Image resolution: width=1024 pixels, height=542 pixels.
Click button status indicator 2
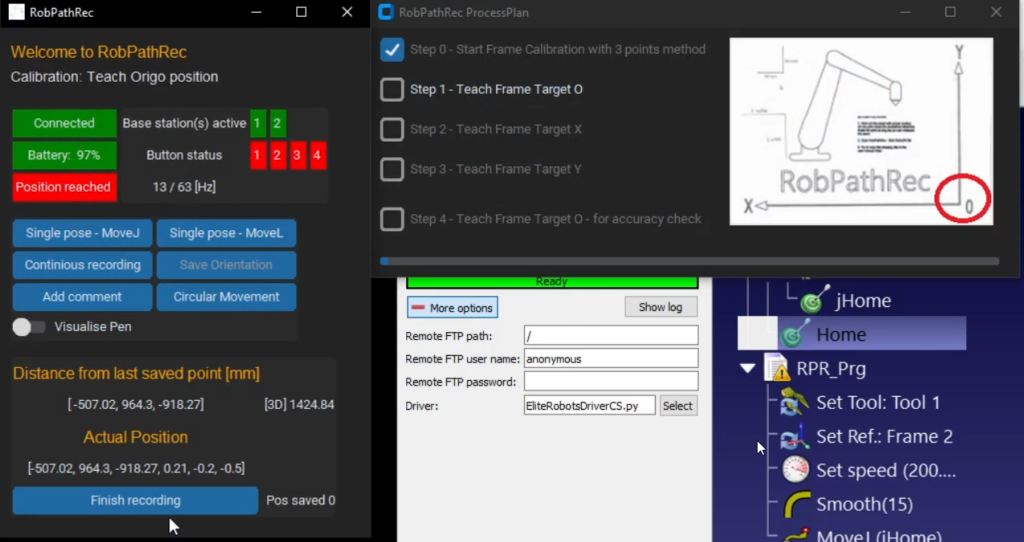(278, 155)
